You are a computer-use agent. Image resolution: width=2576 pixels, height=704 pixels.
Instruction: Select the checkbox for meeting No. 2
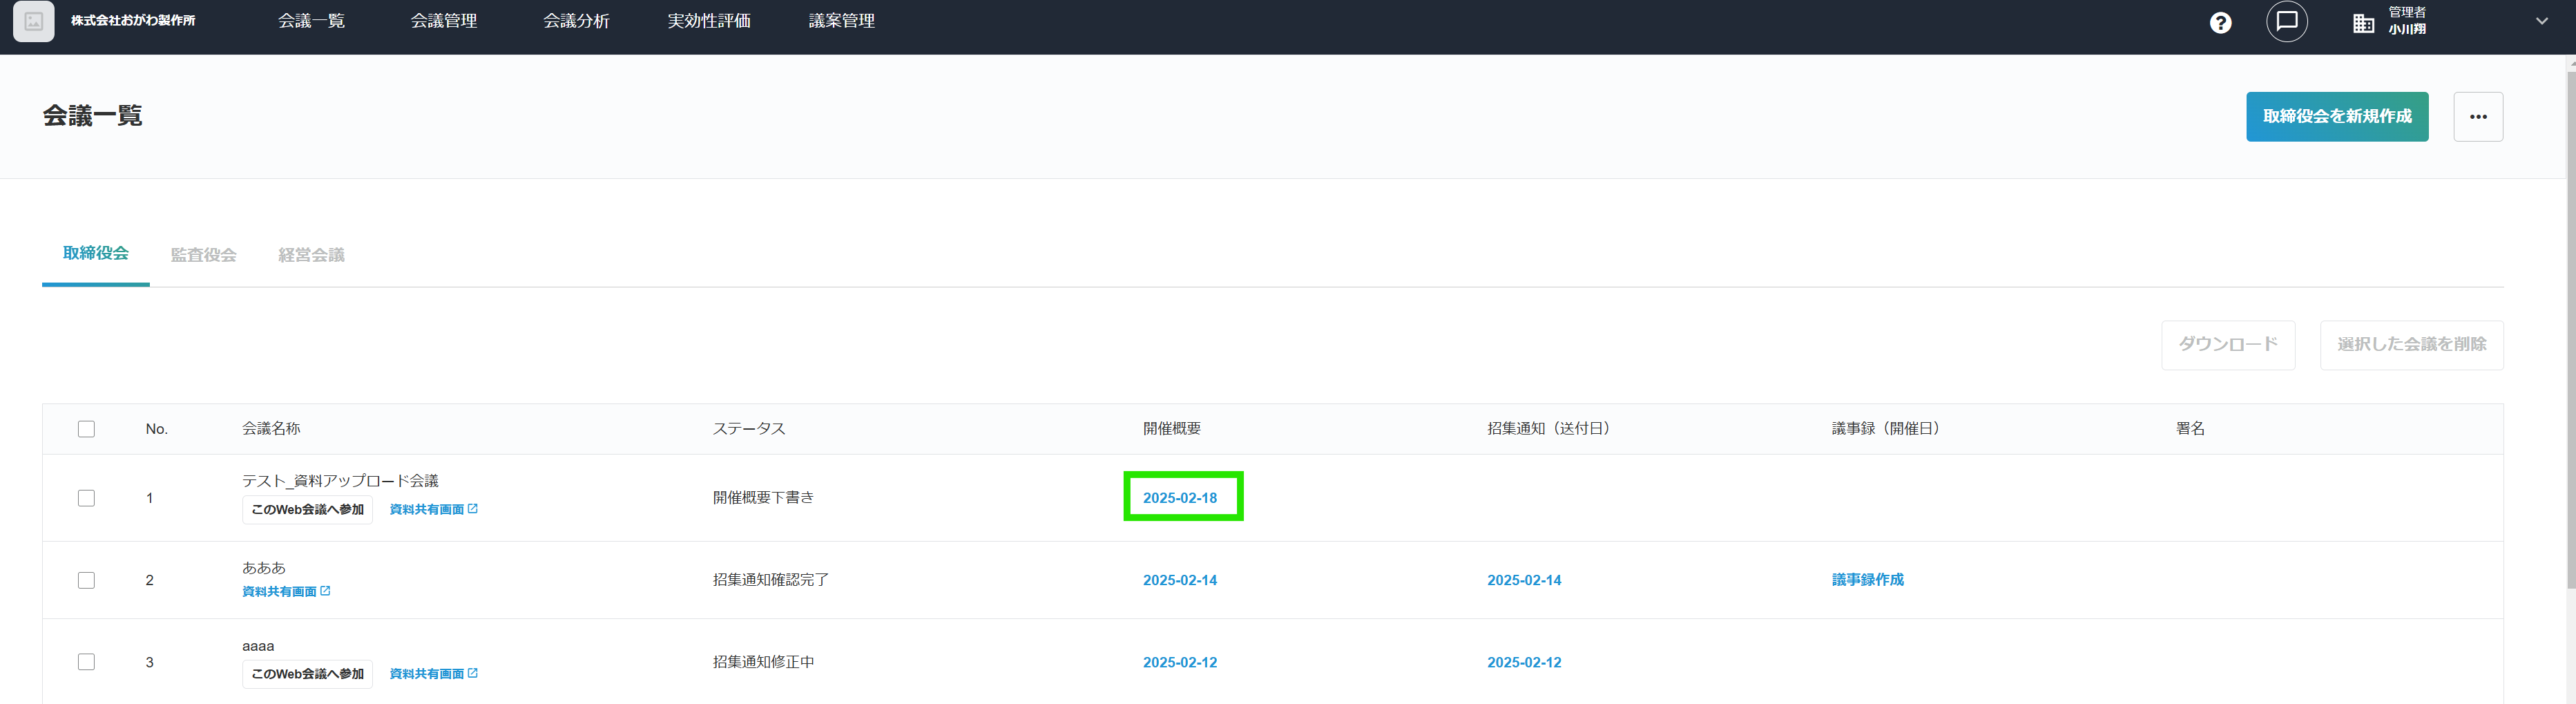86,580
